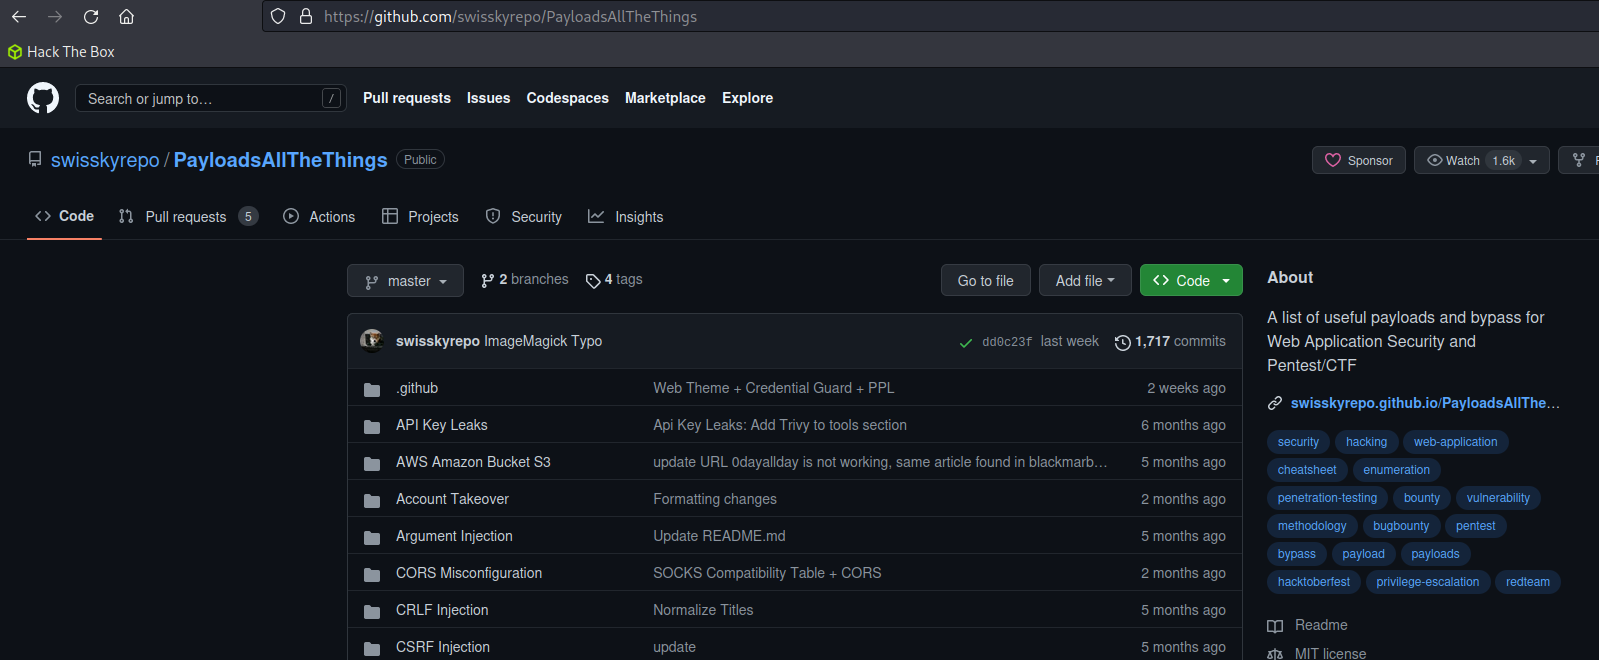Click the security topic tag

pos(1298,442)
